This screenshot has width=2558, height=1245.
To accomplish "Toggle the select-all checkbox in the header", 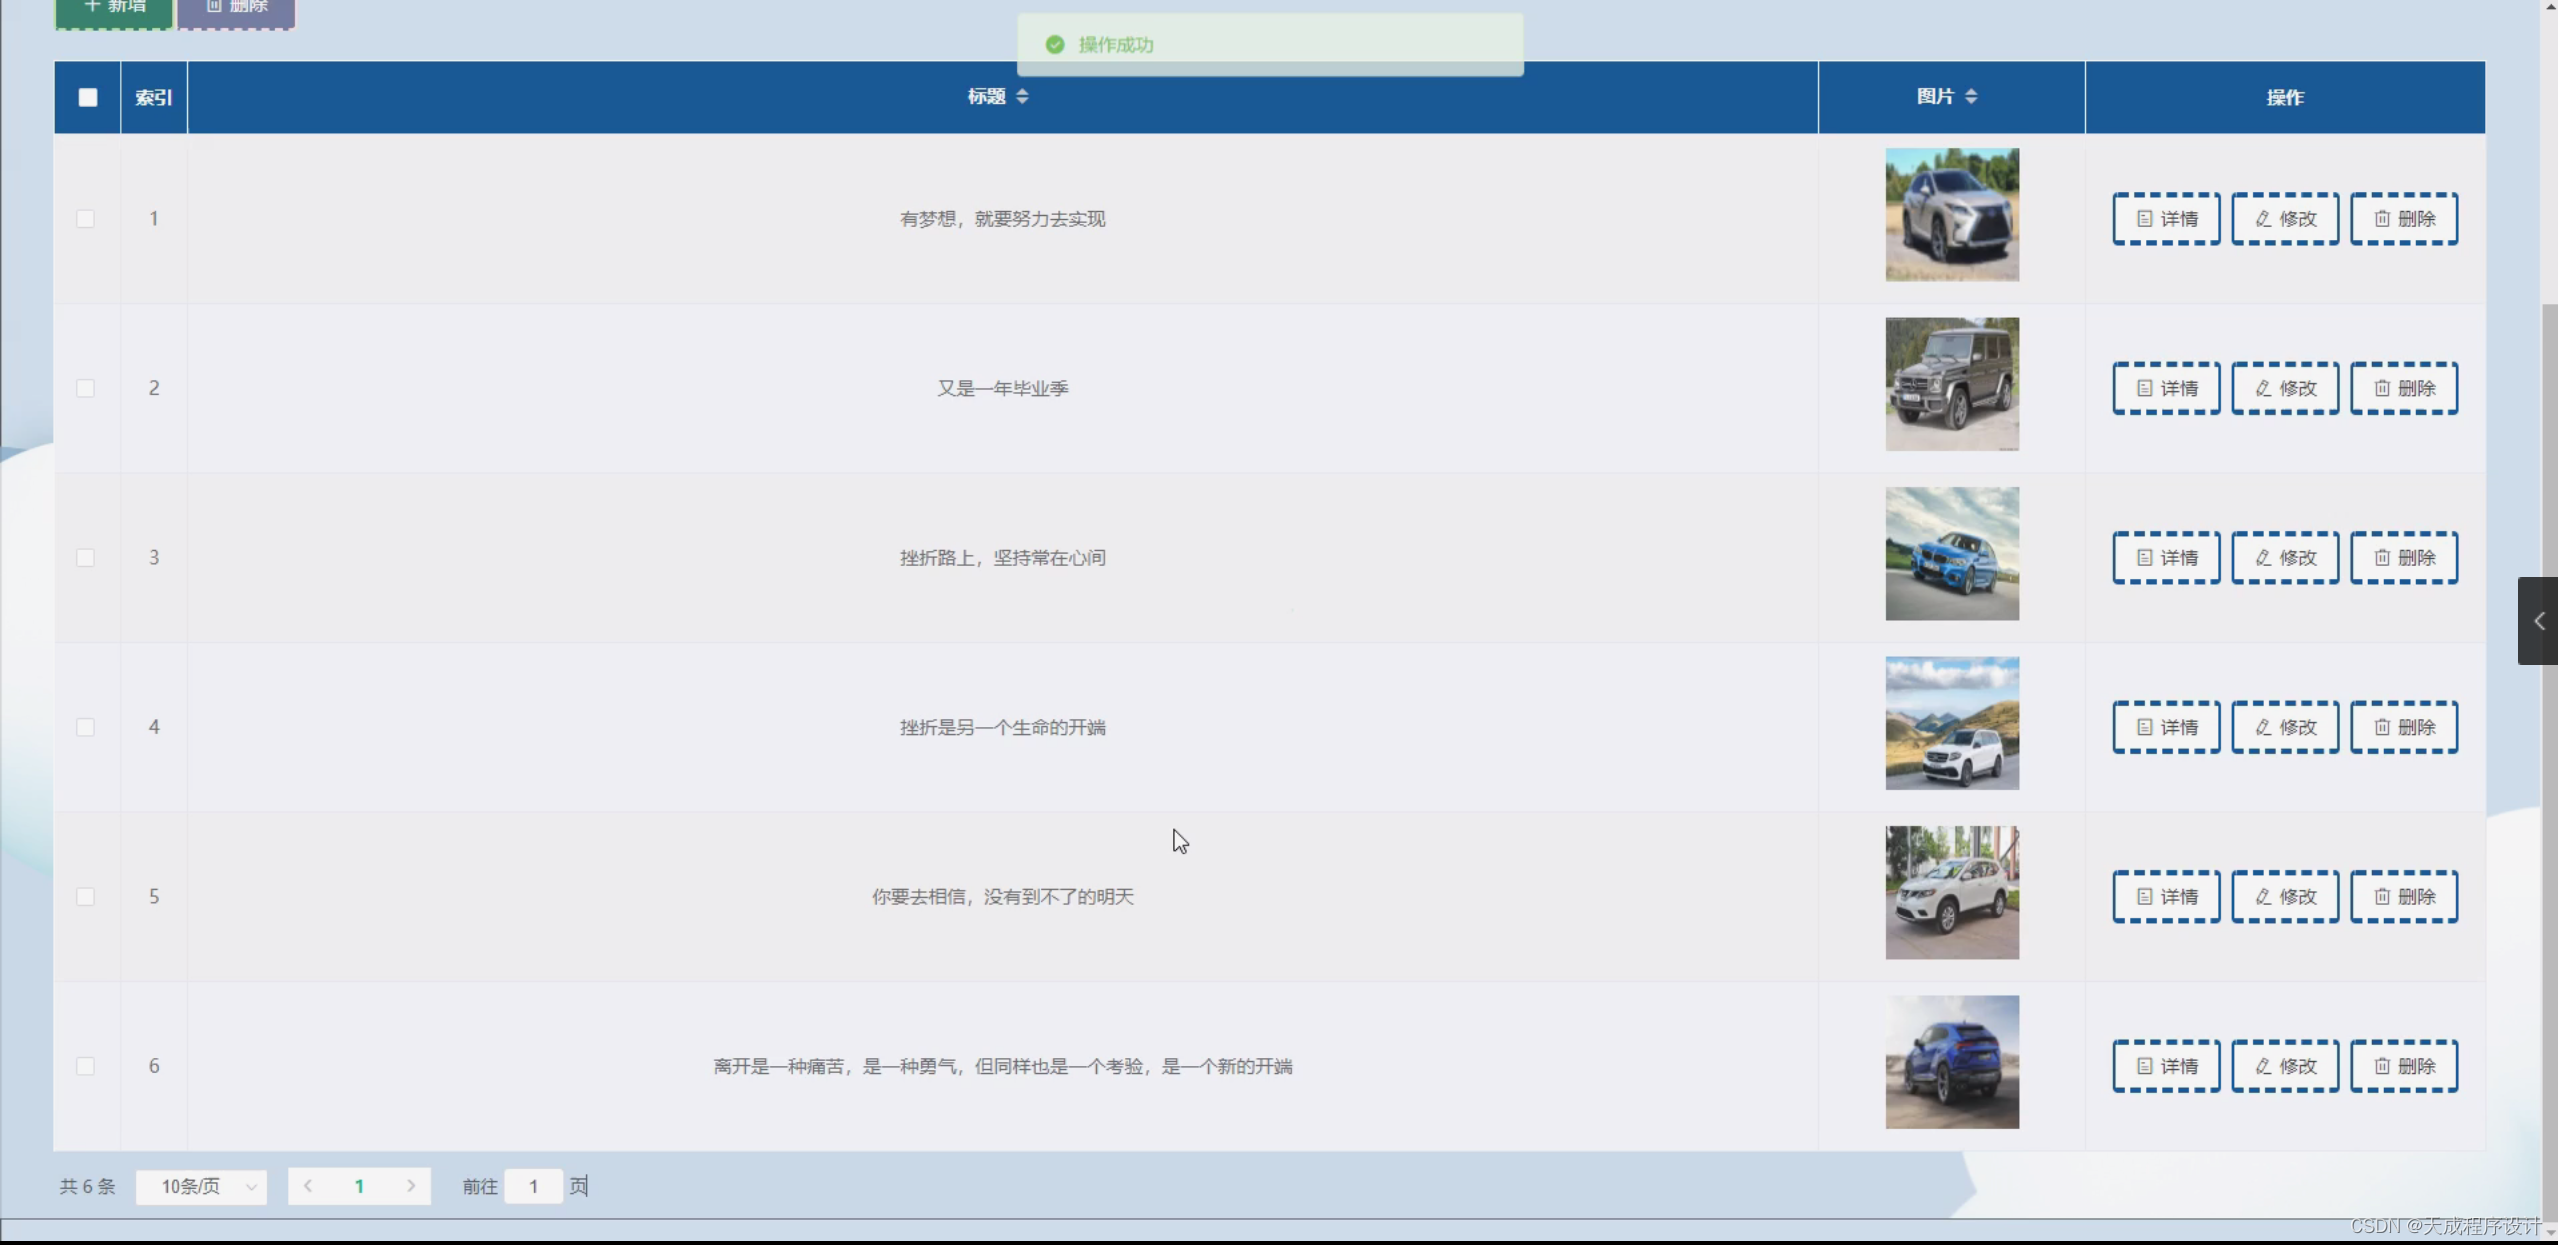I will pyautogui.click(x=88, y=97).
